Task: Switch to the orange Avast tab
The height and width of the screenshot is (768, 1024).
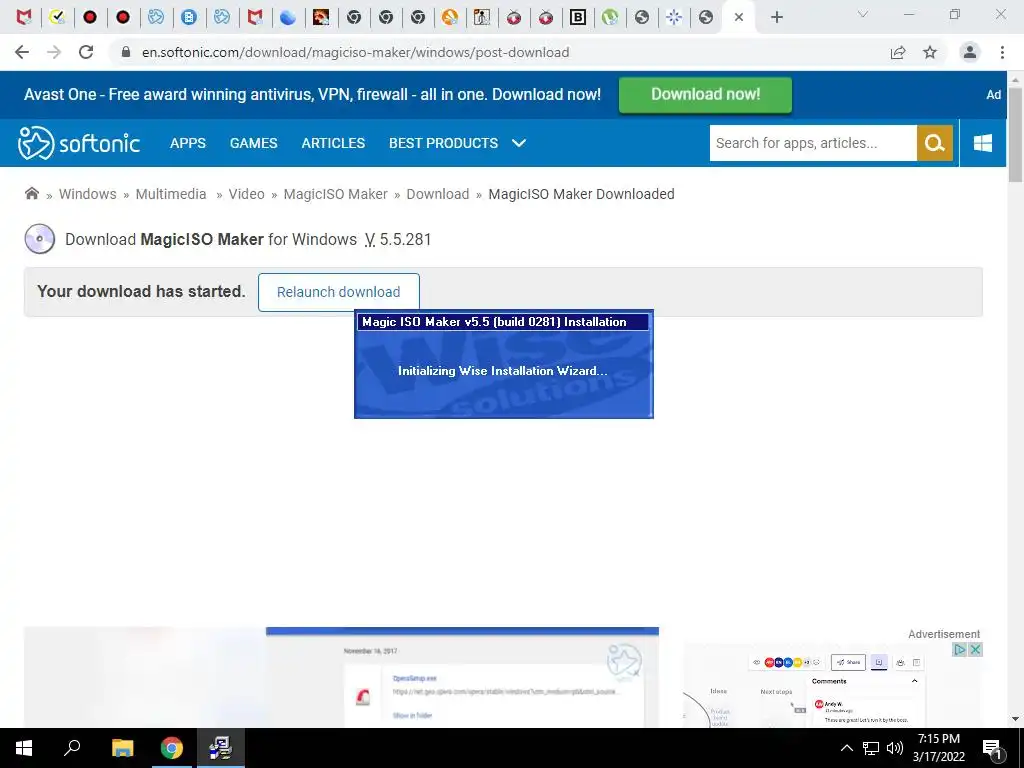Action: point(449,18)
